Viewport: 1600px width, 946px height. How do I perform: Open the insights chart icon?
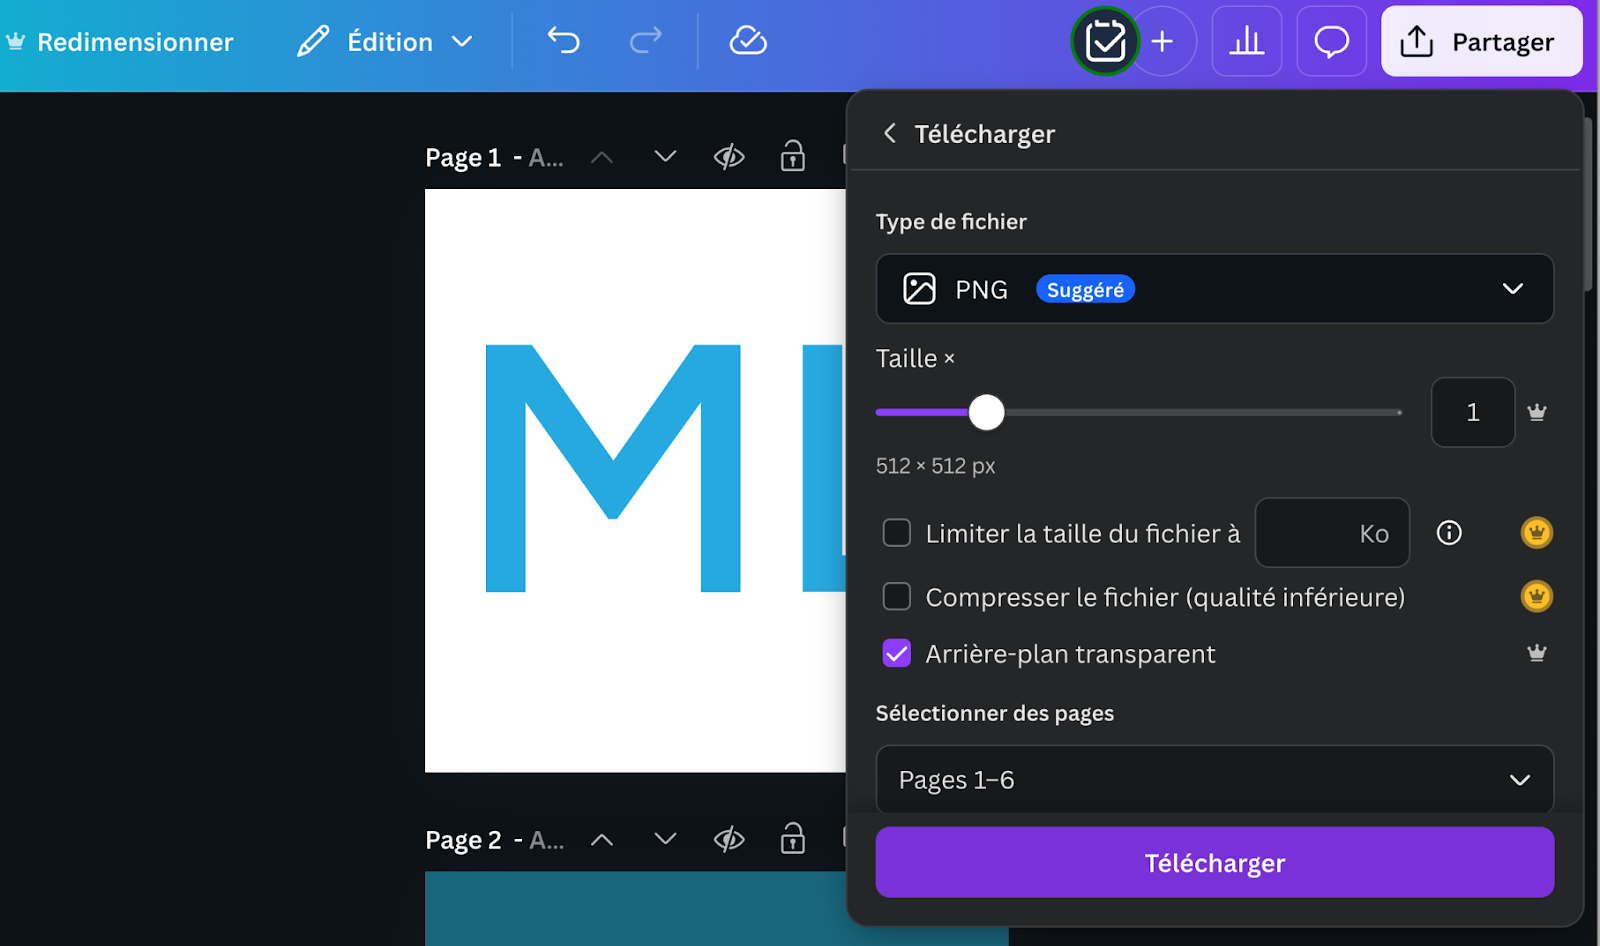[x=1246, y=41]
